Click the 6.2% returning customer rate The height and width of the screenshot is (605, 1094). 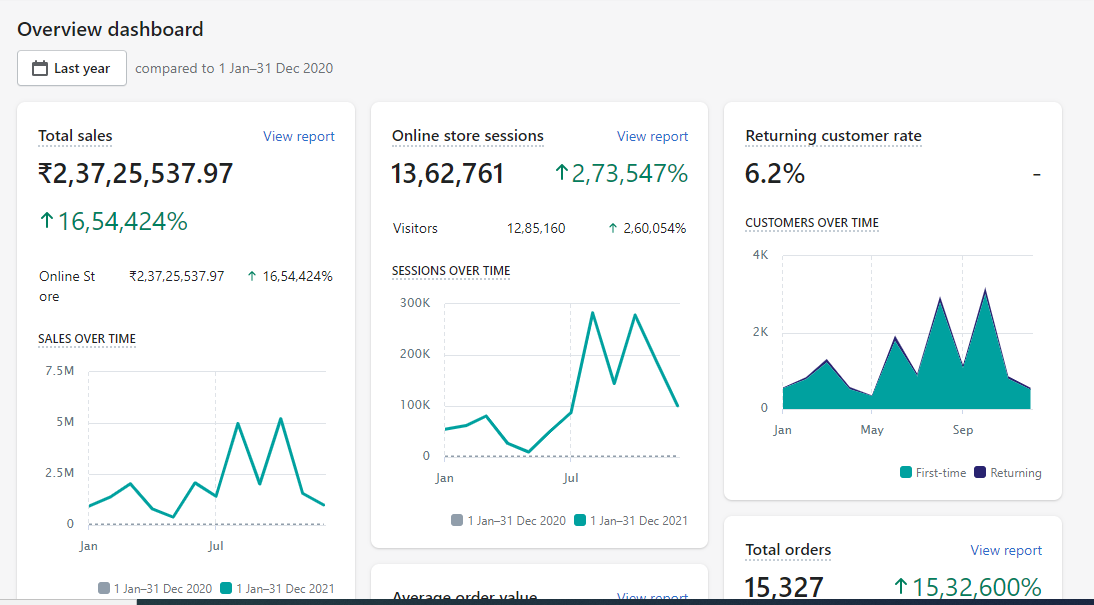(x=775, y=174)
